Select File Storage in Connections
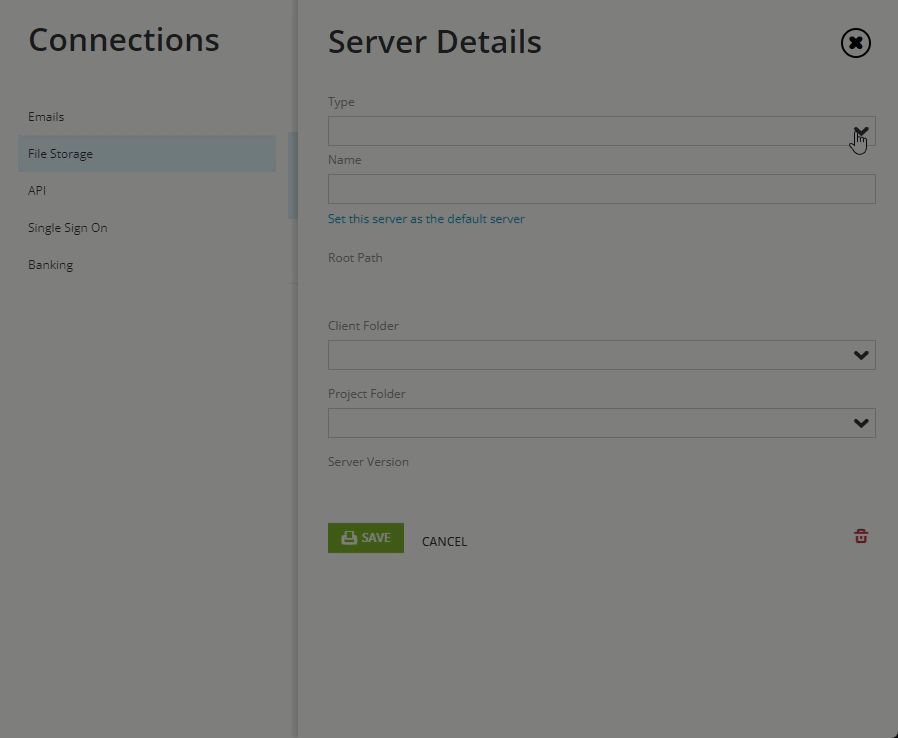This screenshot has height=738, width=898. point(147,153)
